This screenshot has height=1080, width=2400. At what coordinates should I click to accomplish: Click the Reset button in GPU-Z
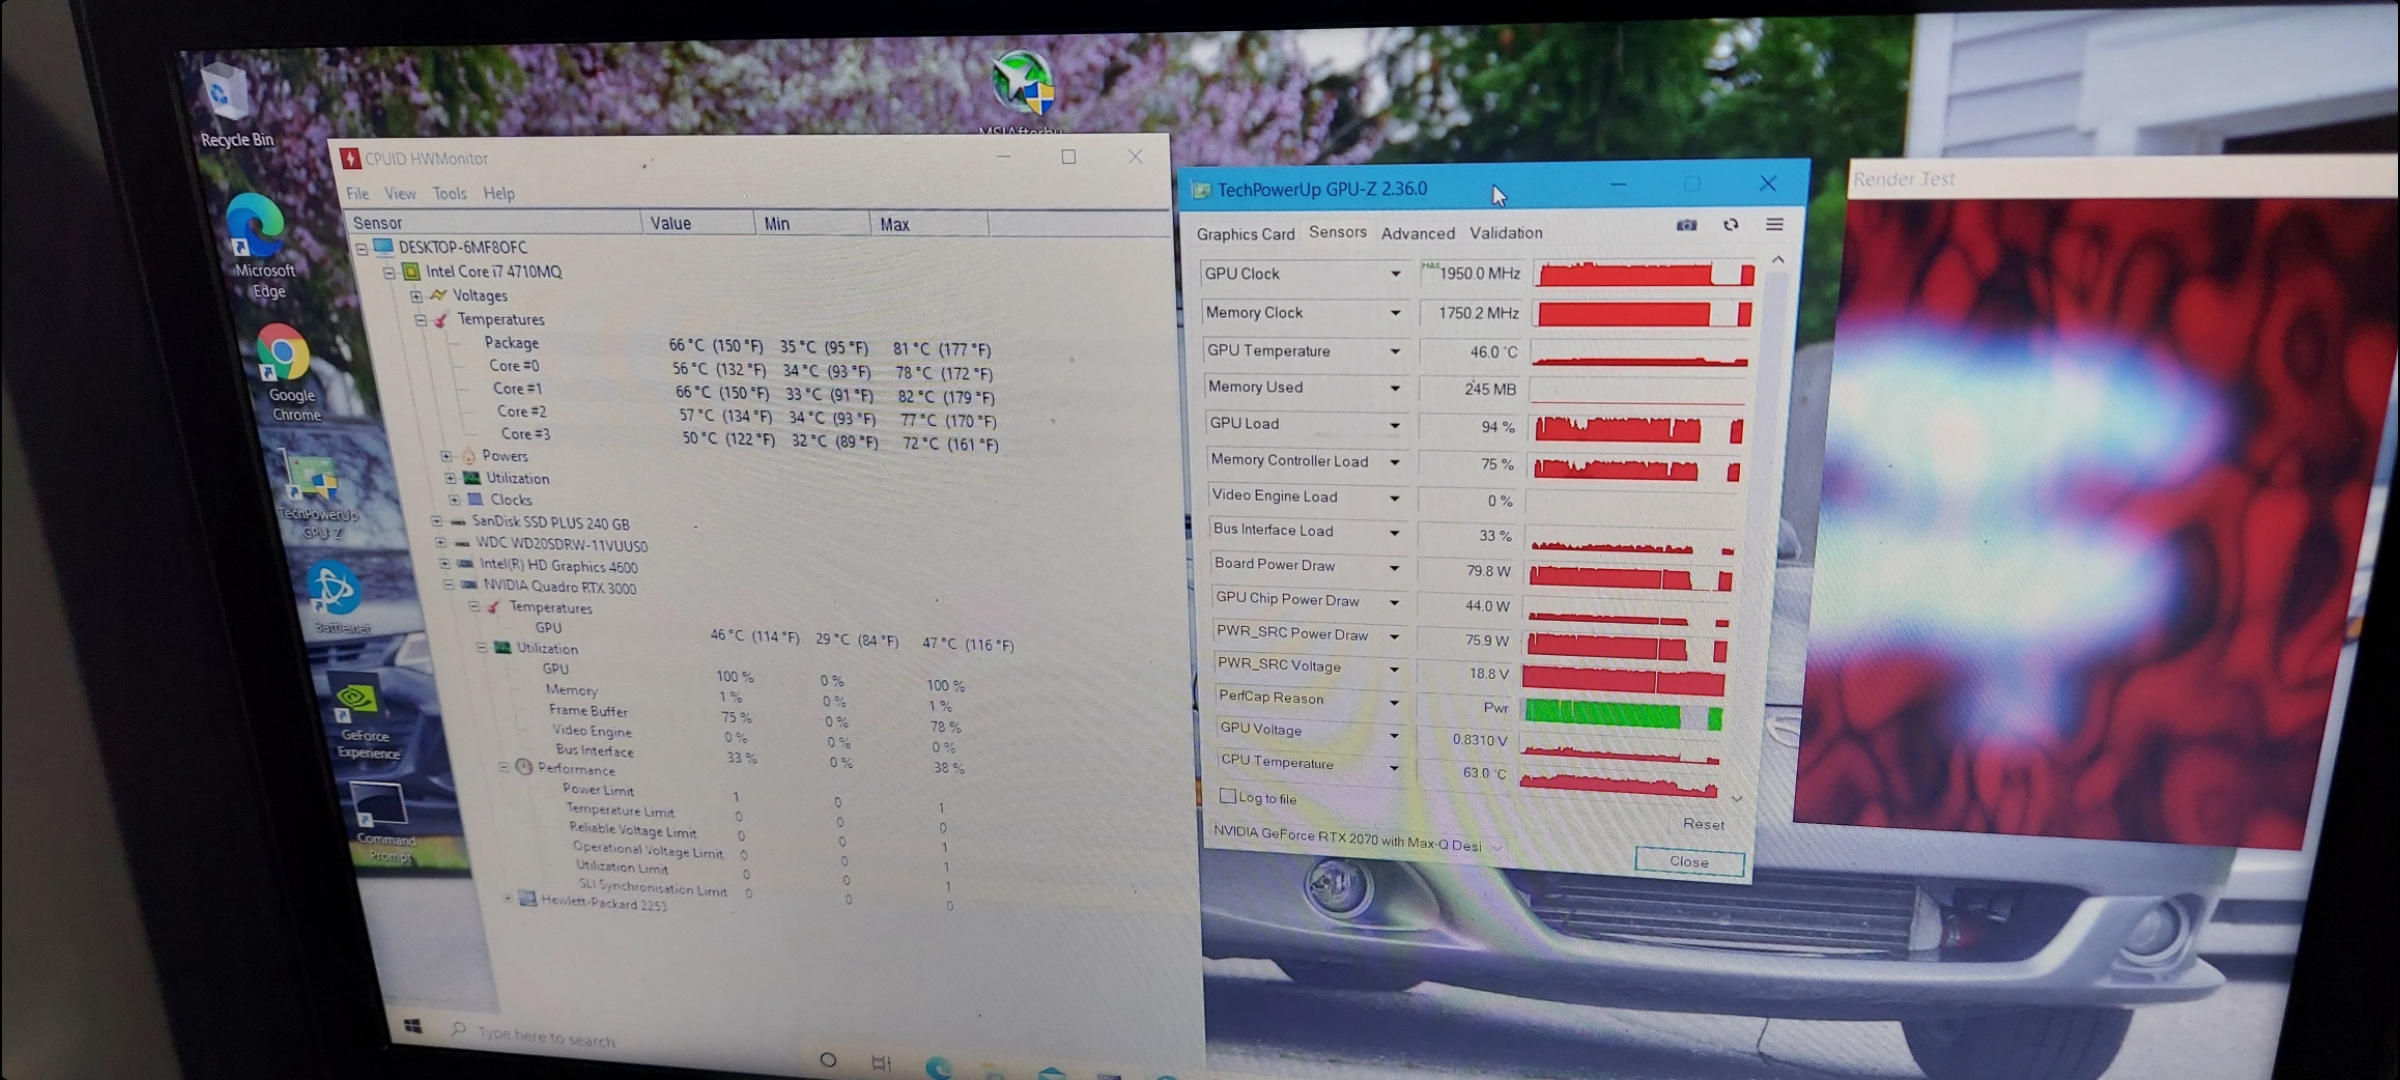coord(1703,824)
